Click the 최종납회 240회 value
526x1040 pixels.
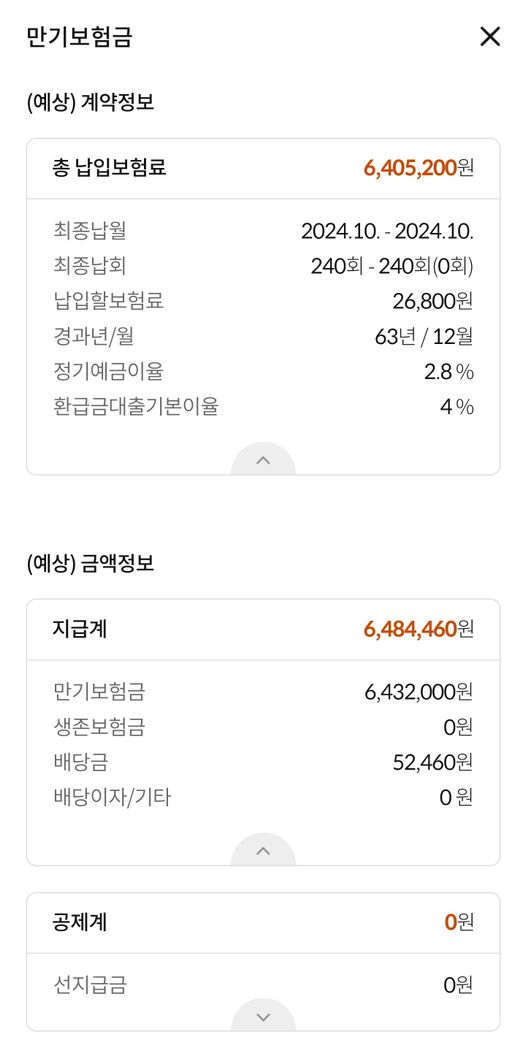tap(392, 266)
